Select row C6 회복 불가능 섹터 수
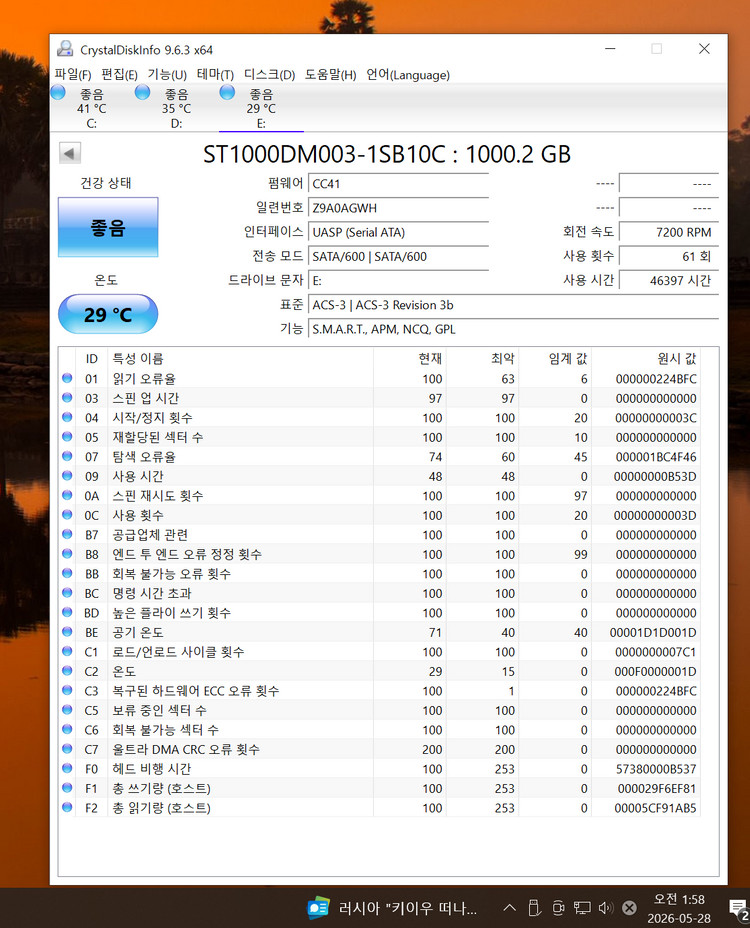 (379, 730)
